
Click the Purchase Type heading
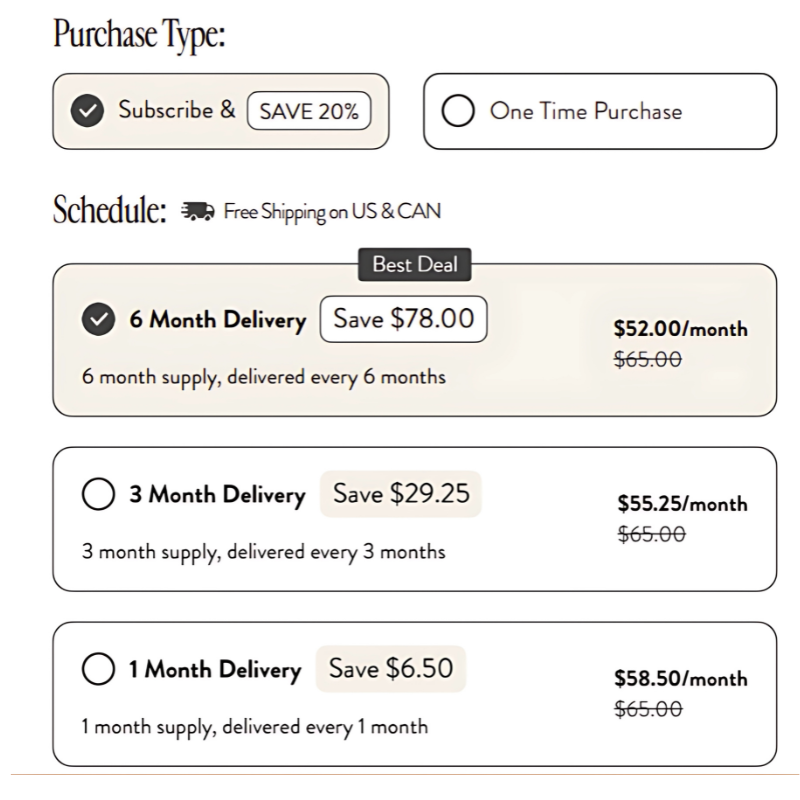pyautogui.click(x=140, y=37)
